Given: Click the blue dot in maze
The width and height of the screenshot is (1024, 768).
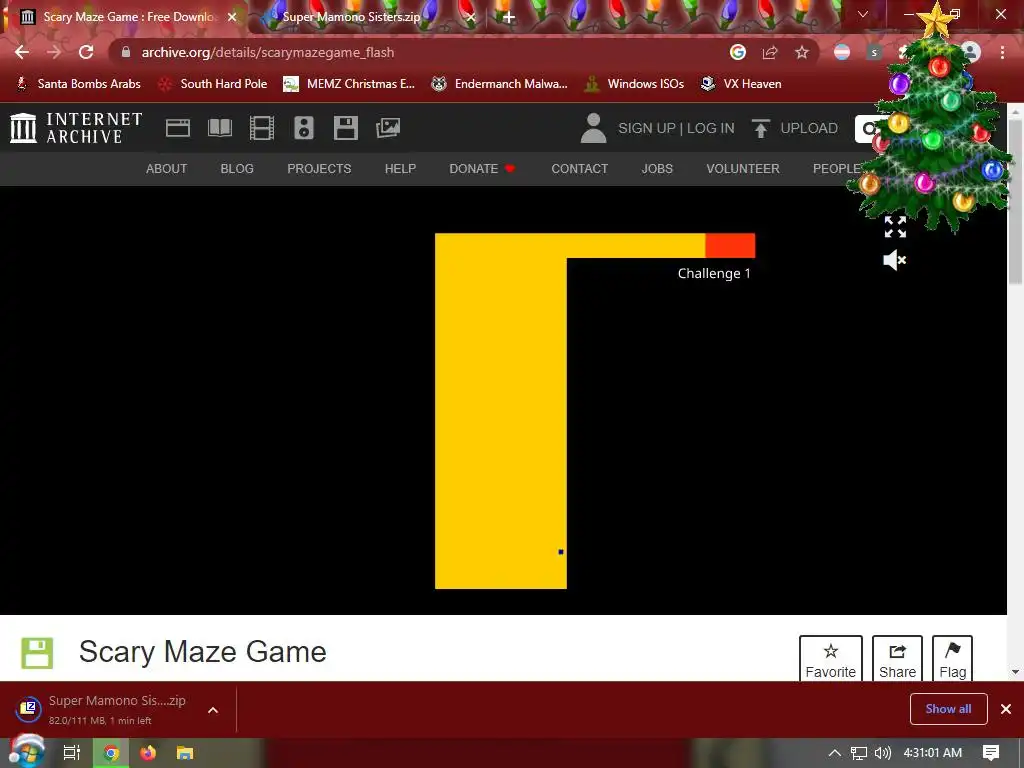Looking at the screenshot, I should 561,552.
